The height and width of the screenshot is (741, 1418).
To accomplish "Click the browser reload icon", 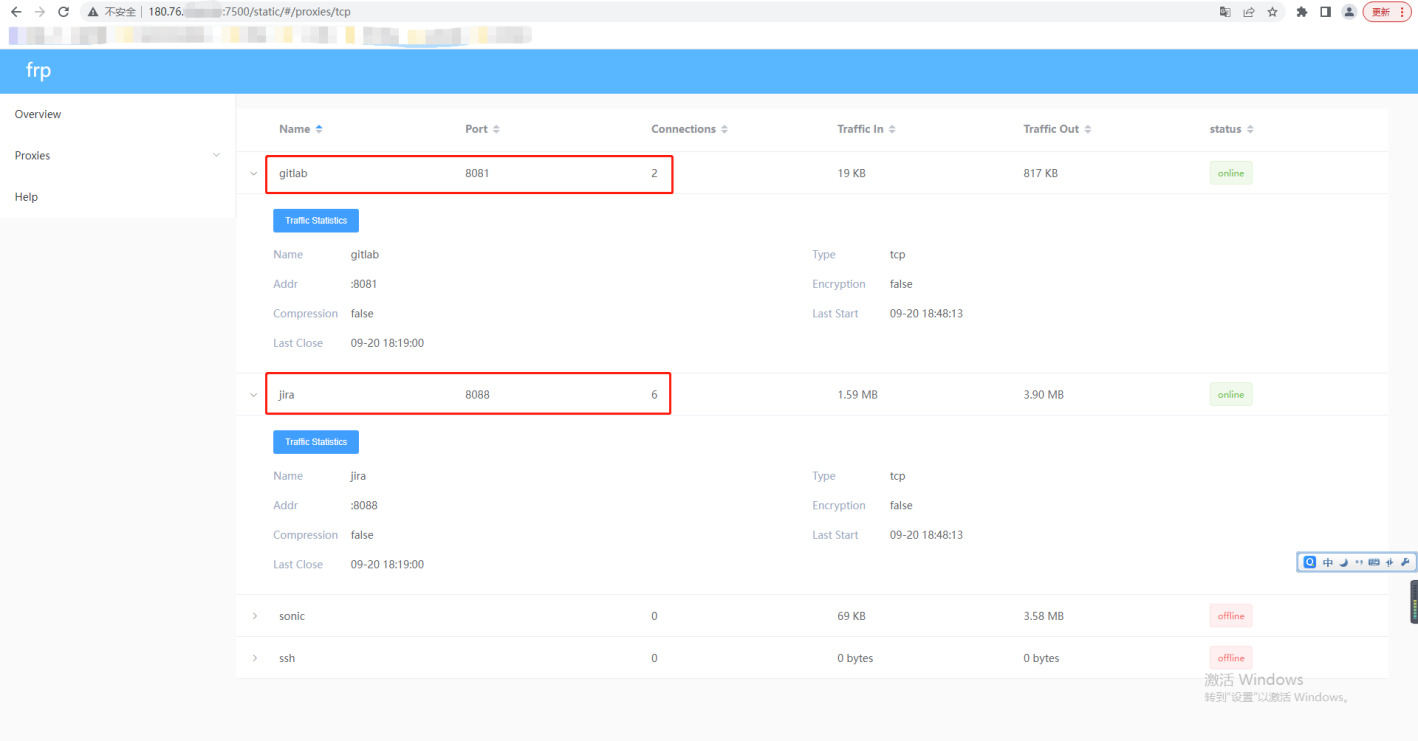I will pos(63,12).
